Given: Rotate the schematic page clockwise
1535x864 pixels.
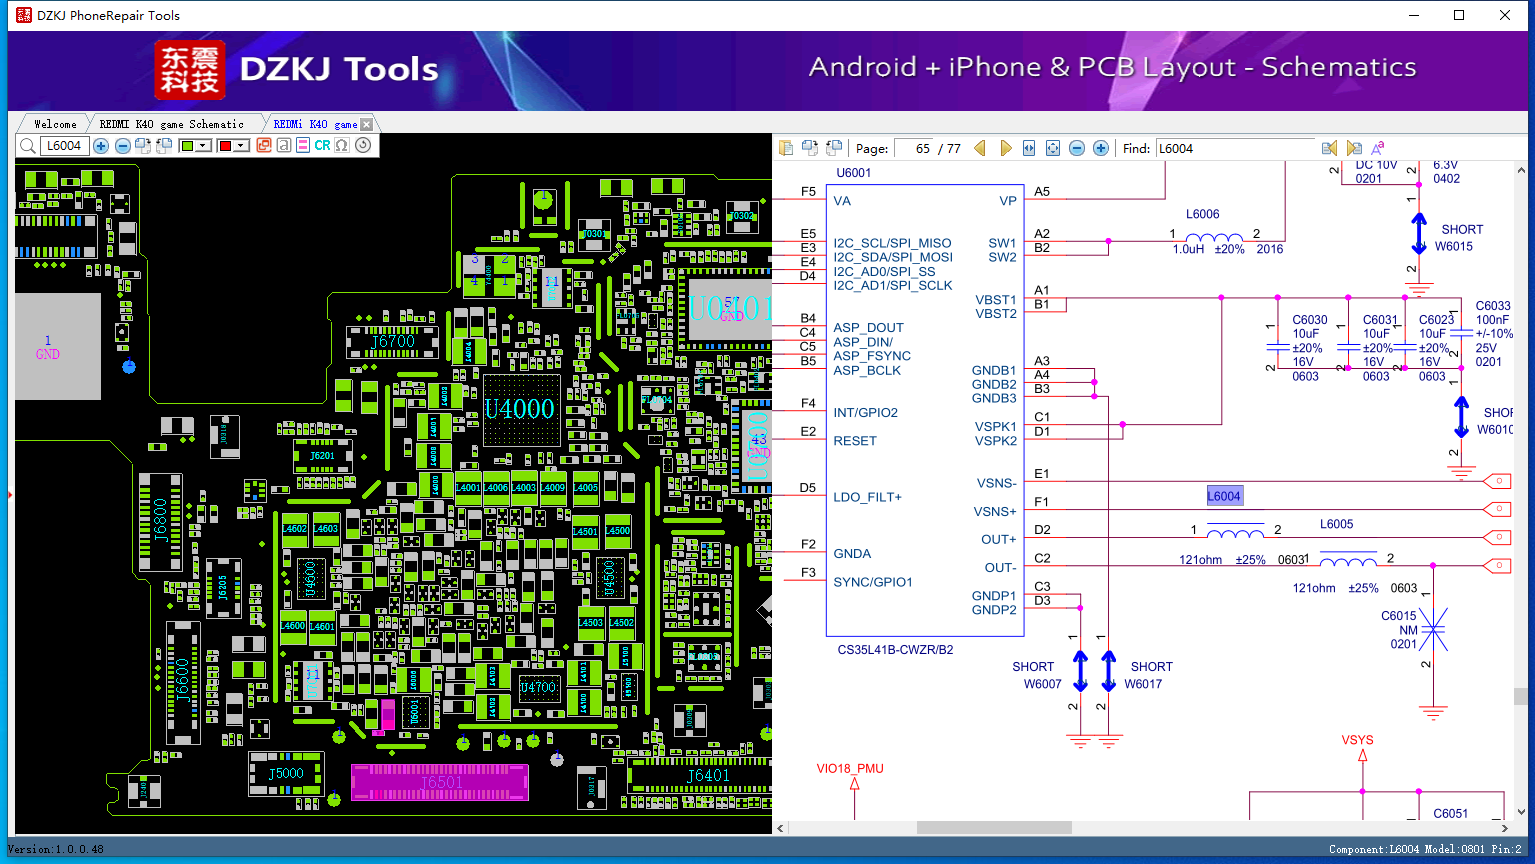Looking at the screenshot, I should tap(810, 148).
